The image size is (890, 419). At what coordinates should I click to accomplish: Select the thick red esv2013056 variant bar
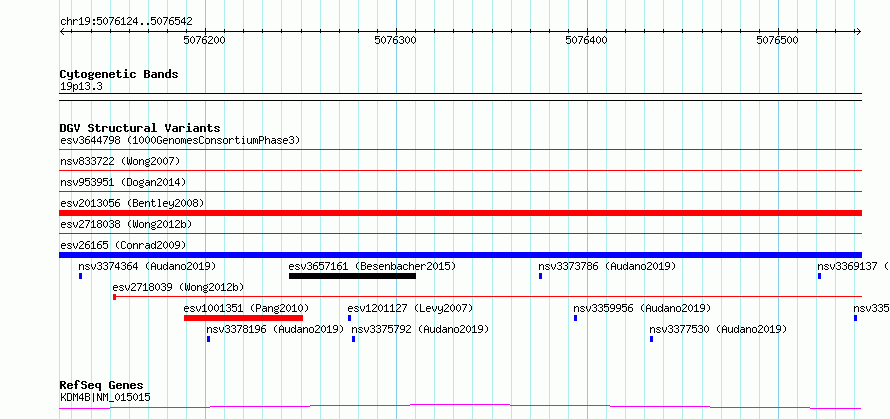coord(460,213)
